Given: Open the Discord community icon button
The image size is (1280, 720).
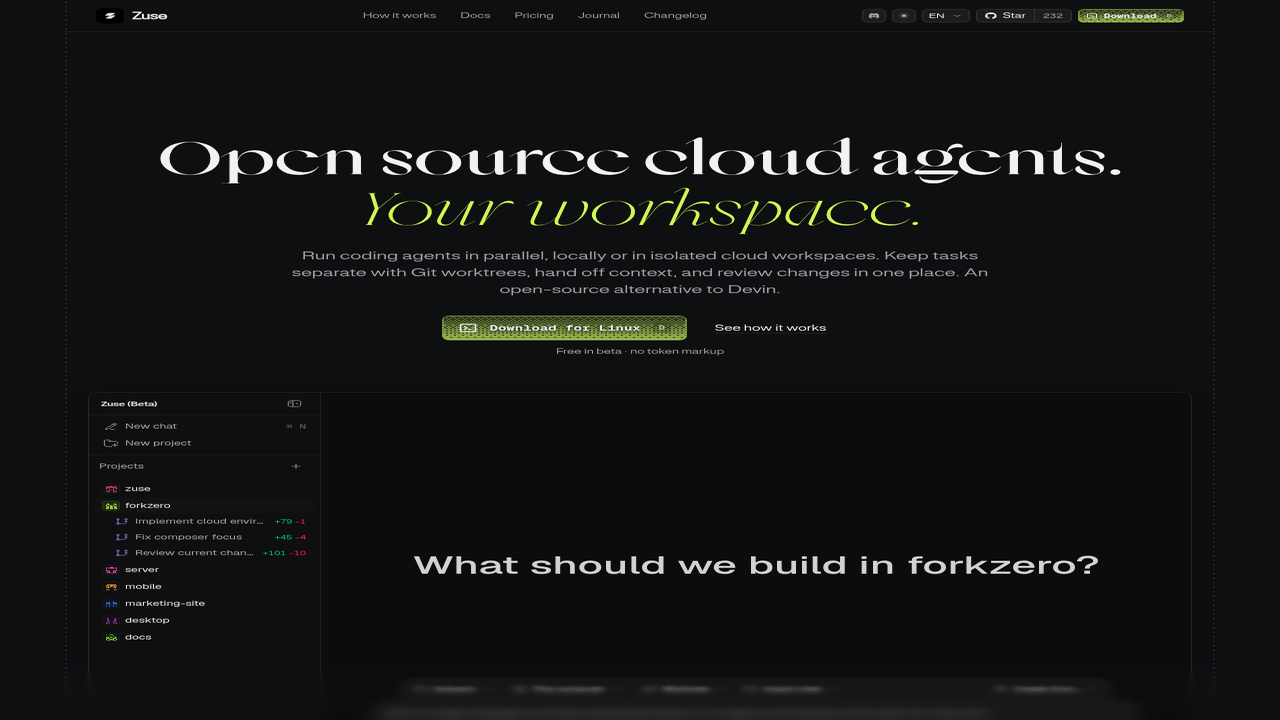Looking at the screenshot, I should tap(874, 16).
